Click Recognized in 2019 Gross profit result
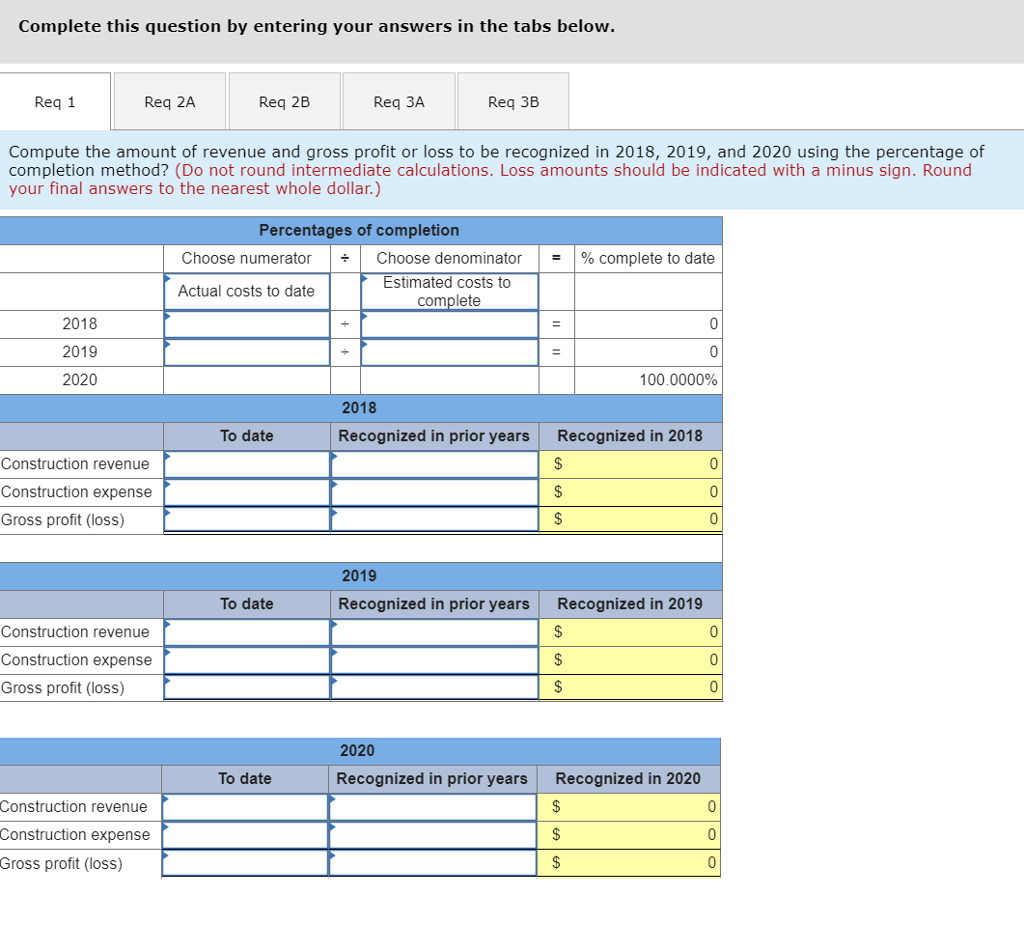 point(631,687)
